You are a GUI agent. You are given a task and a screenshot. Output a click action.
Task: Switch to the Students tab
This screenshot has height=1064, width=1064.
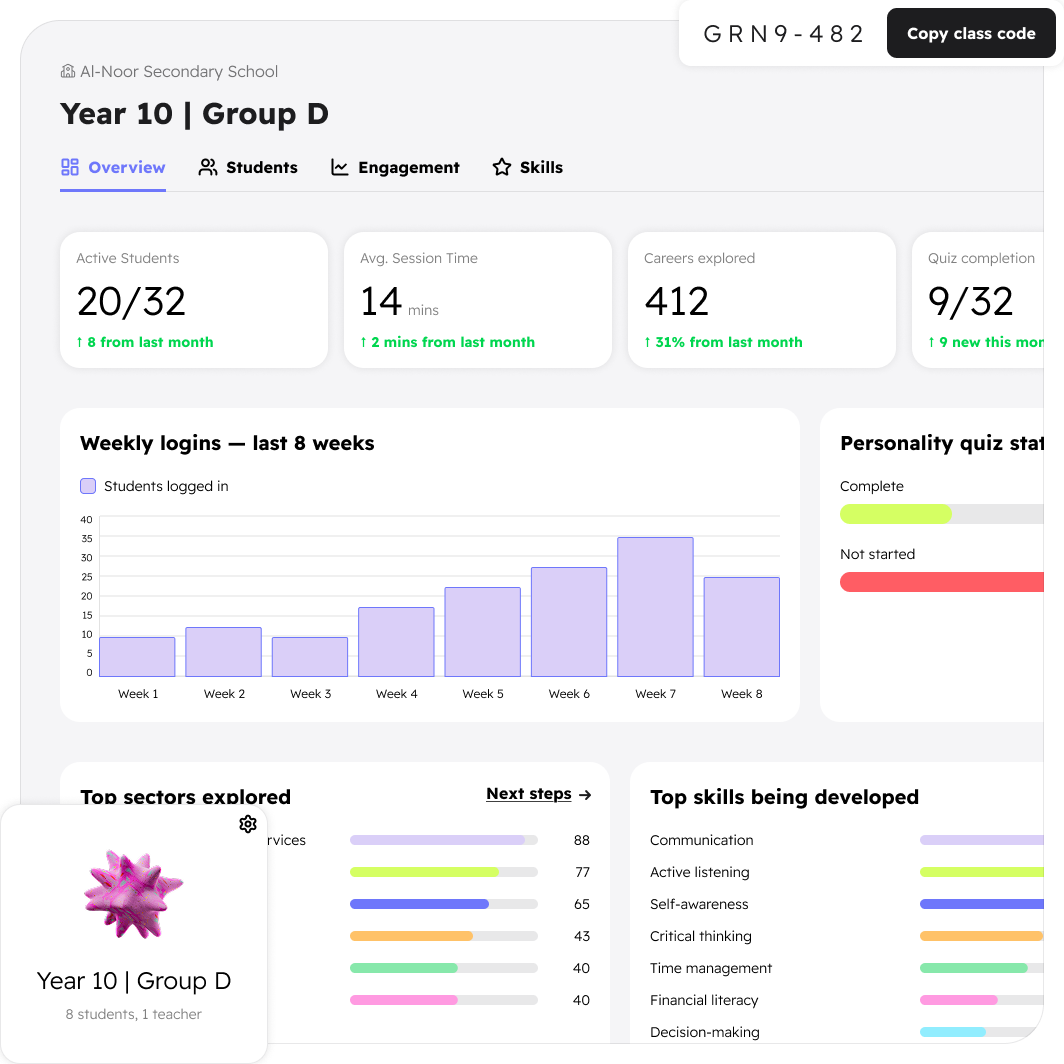pos(248,168)
